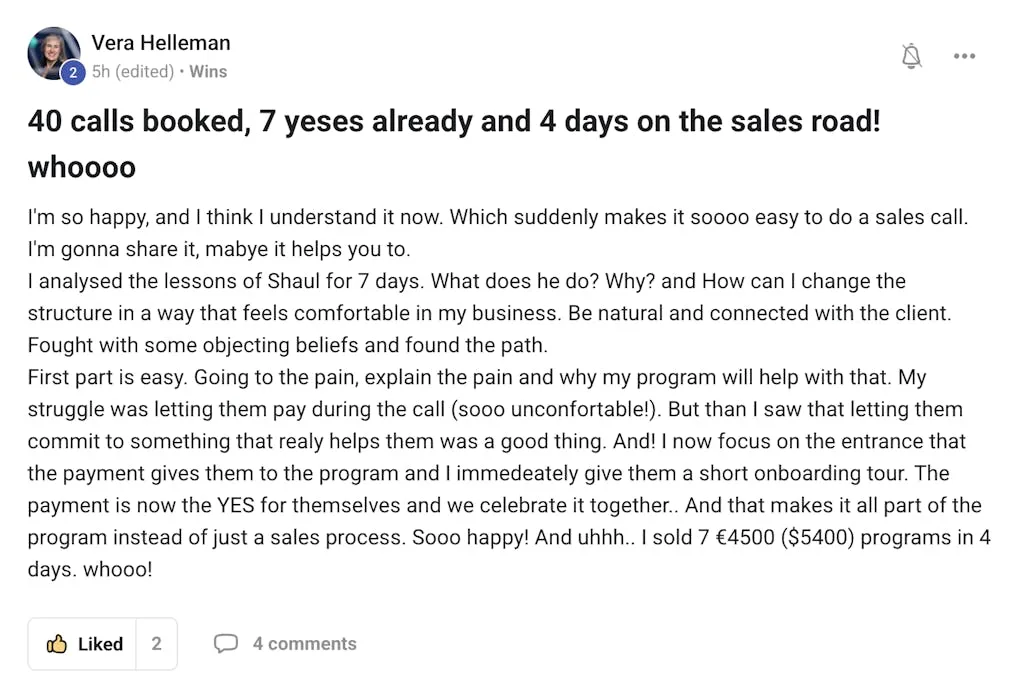Unmute post notifications with the bell

click(911, 56)
